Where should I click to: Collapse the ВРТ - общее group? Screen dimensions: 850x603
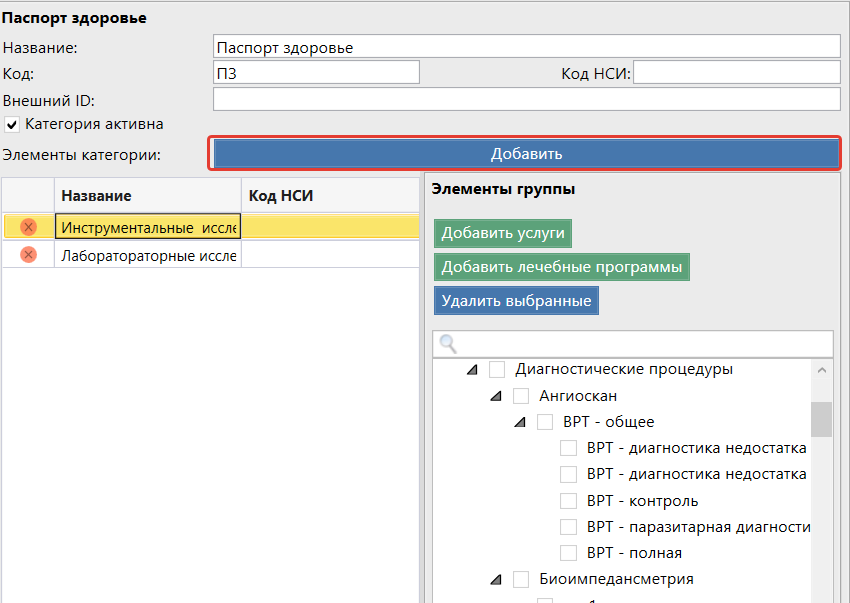(520, 423)
